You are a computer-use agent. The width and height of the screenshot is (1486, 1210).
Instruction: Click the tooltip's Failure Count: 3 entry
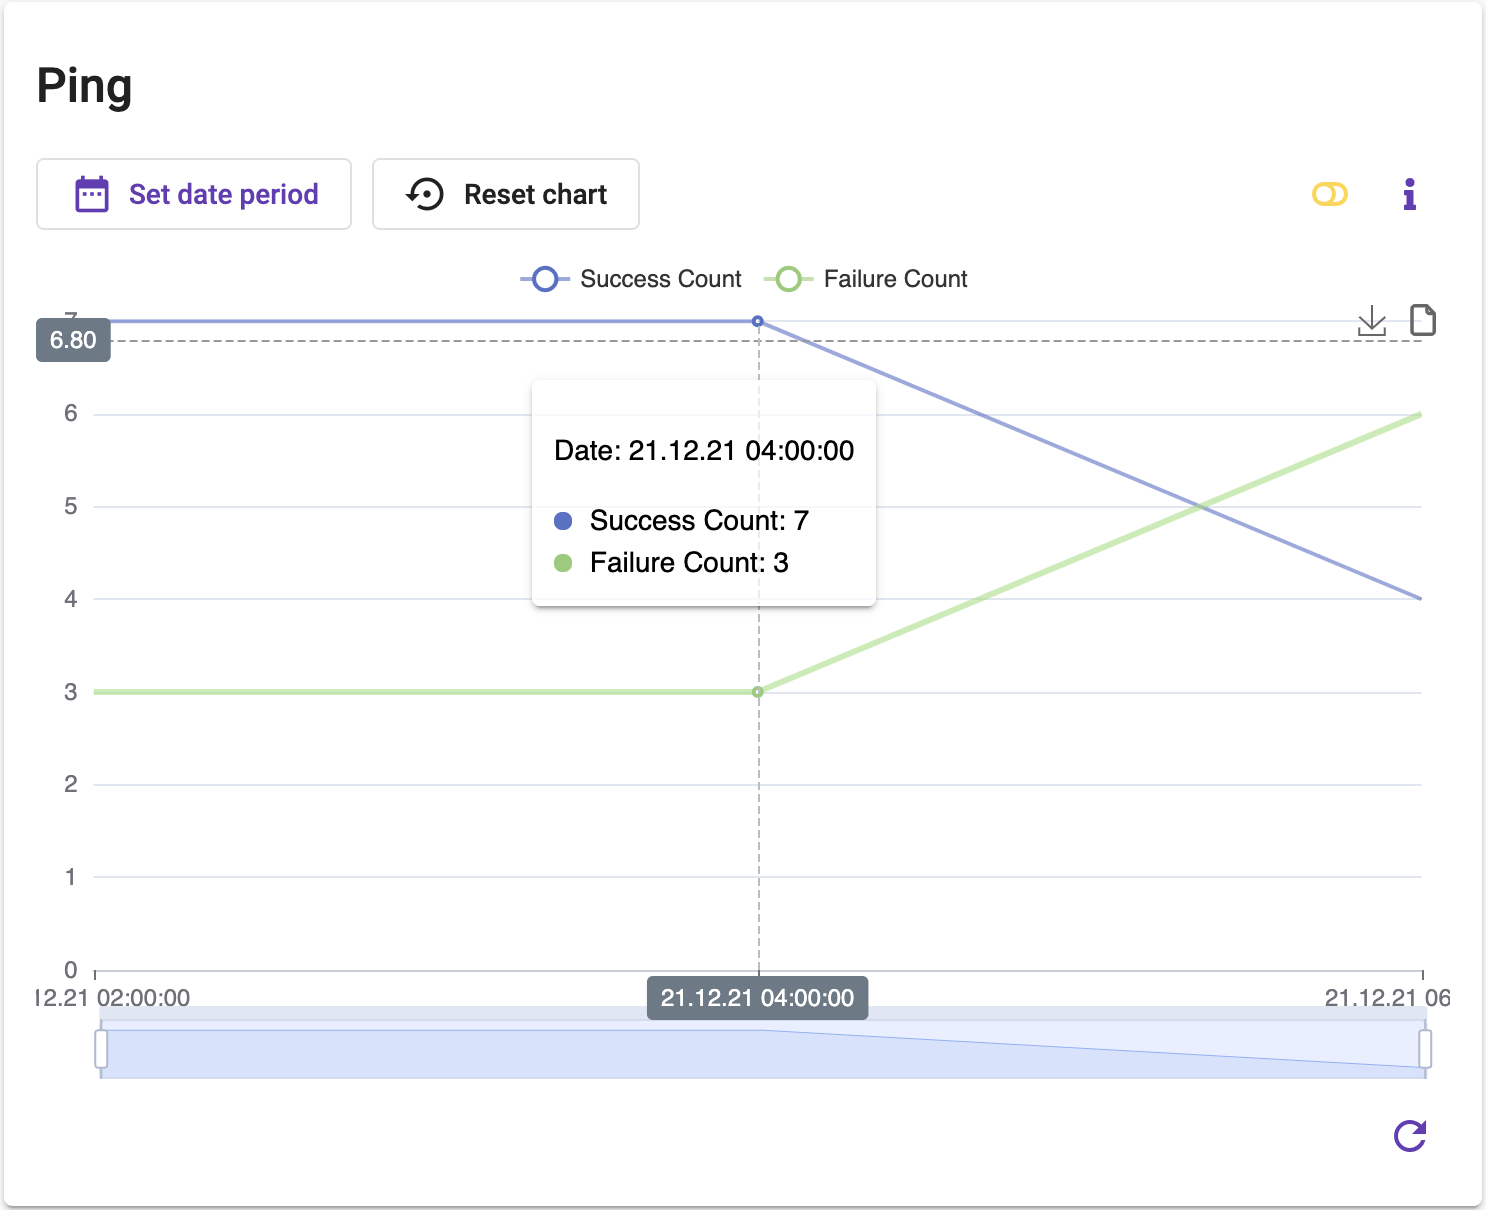[688, 563]
